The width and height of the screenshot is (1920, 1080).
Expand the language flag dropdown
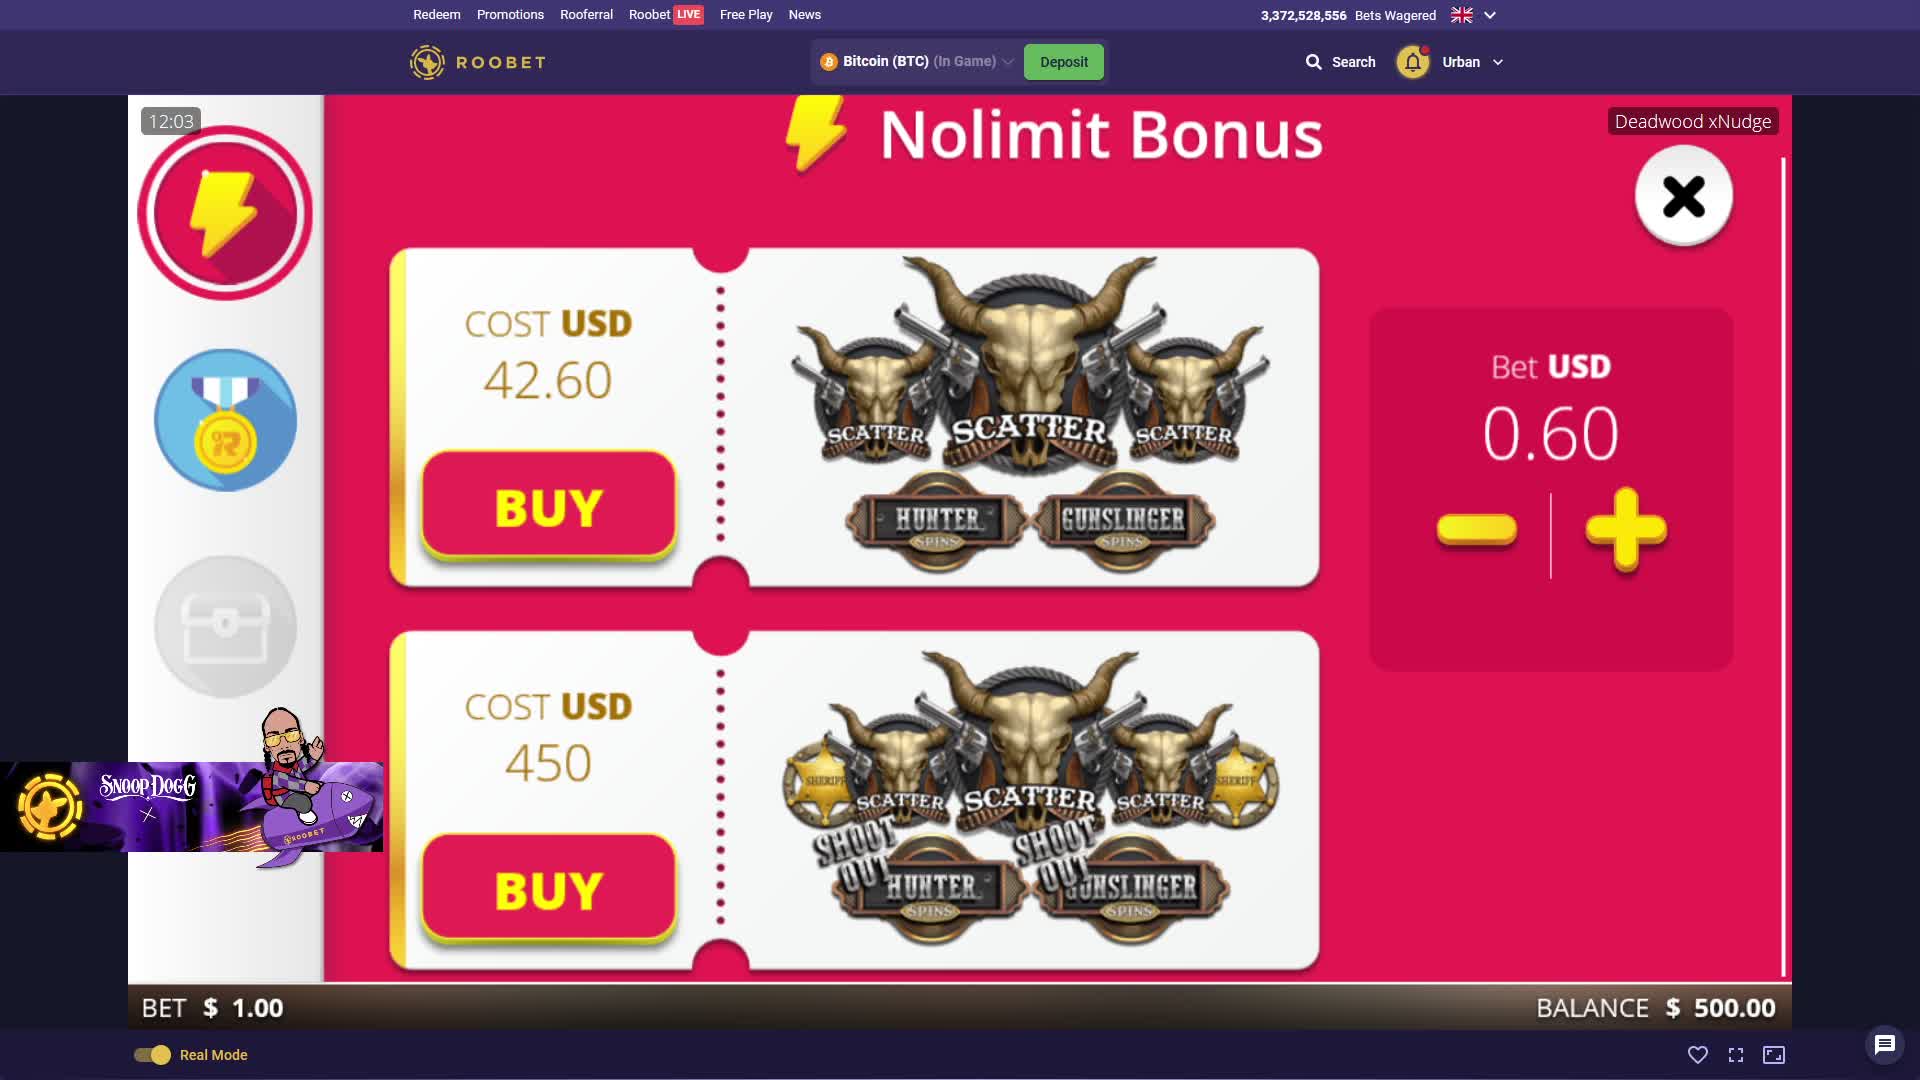click(x=1474, y=15)
